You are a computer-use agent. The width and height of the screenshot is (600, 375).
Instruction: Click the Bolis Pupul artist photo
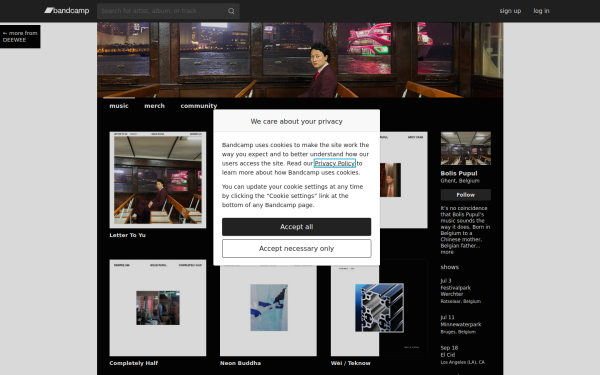click(x=466, y=148)
